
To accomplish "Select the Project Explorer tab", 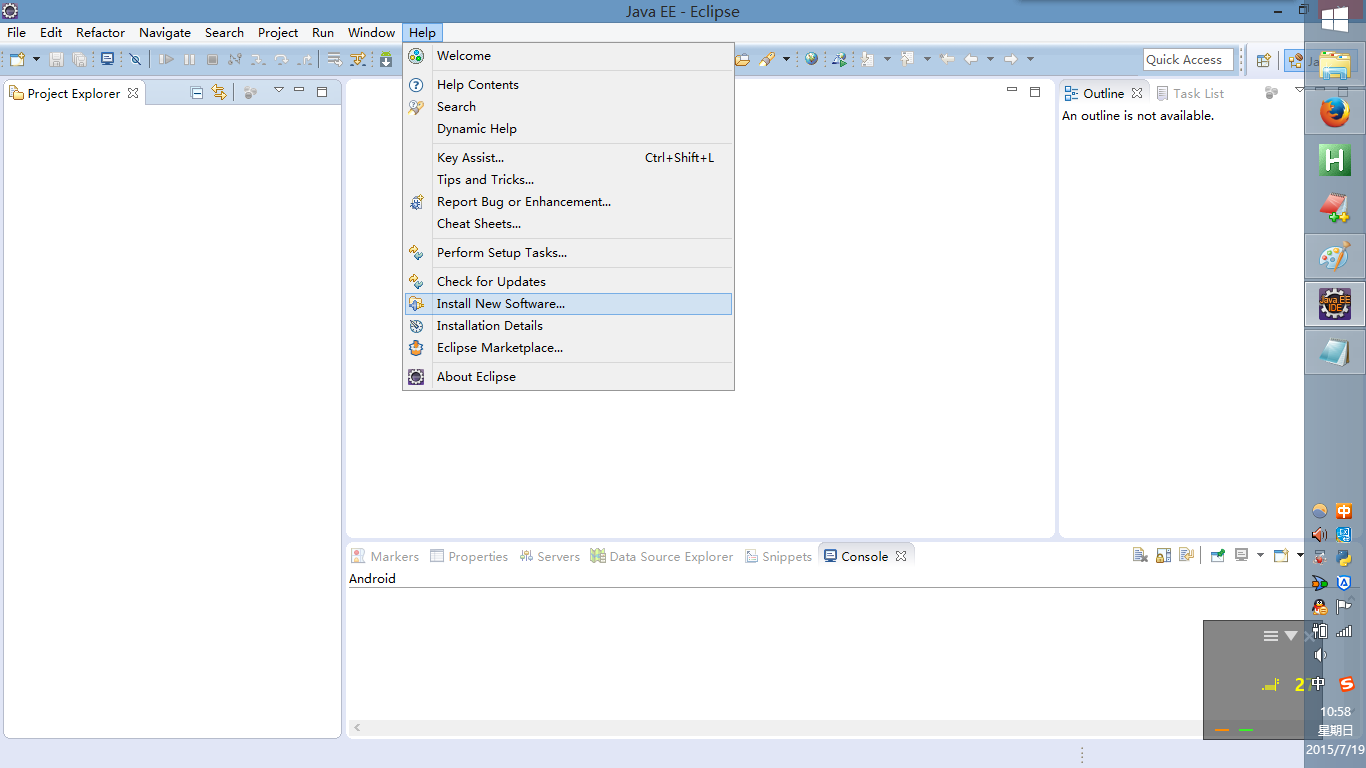I will point(73,93).
